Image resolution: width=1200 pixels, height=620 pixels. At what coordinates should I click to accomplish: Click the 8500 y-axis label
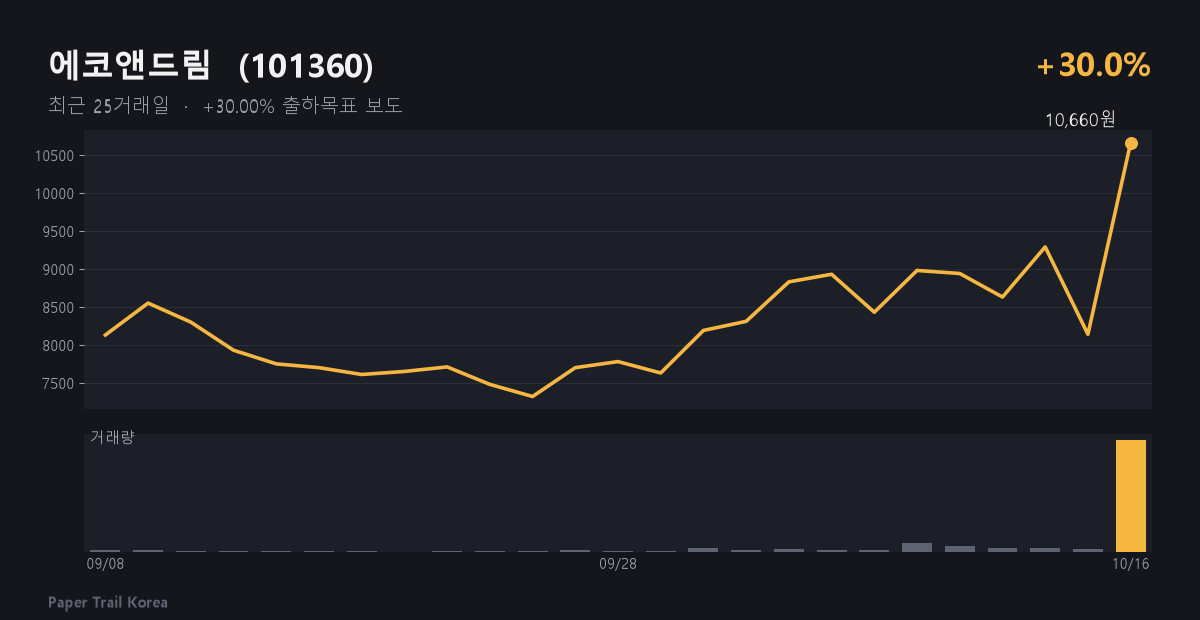point(61,308)
